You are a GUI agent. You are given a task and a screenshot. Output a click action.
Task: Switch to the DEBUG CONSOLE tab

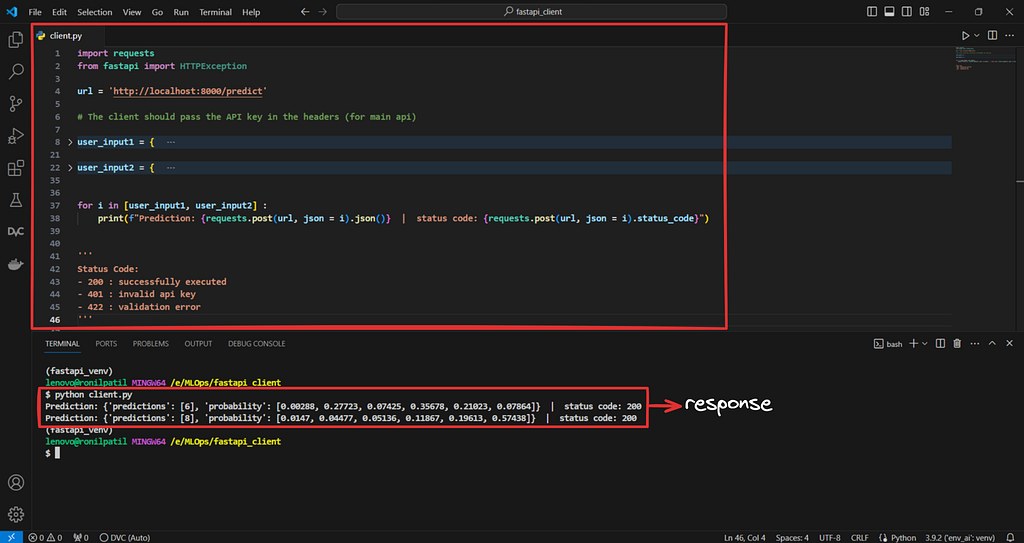tap(257, 343)
